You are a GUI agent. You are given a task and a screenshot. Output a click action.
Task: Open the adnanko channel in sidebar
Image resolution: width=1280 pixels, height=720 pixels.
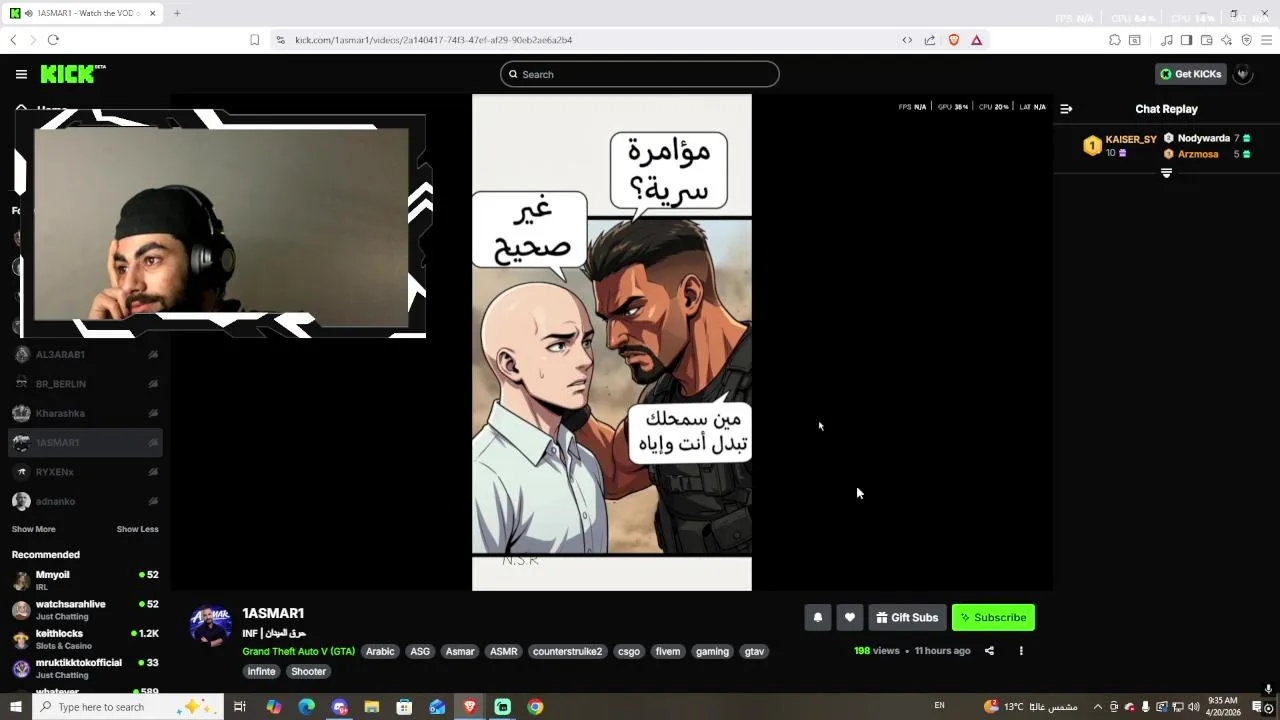click(85, 501)
